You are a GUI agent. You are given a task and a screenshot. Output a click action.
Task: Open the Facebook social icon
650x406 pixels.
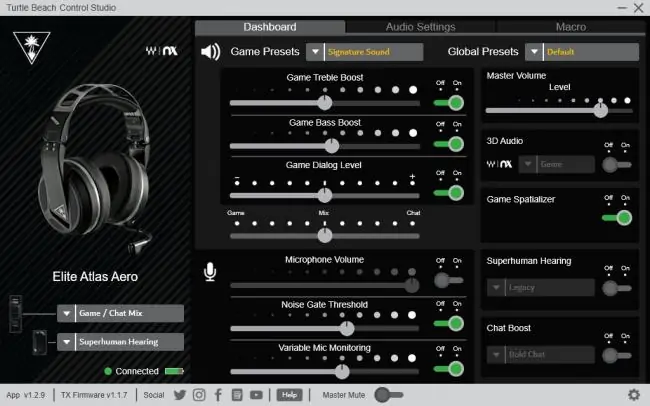tap(218, 395)
